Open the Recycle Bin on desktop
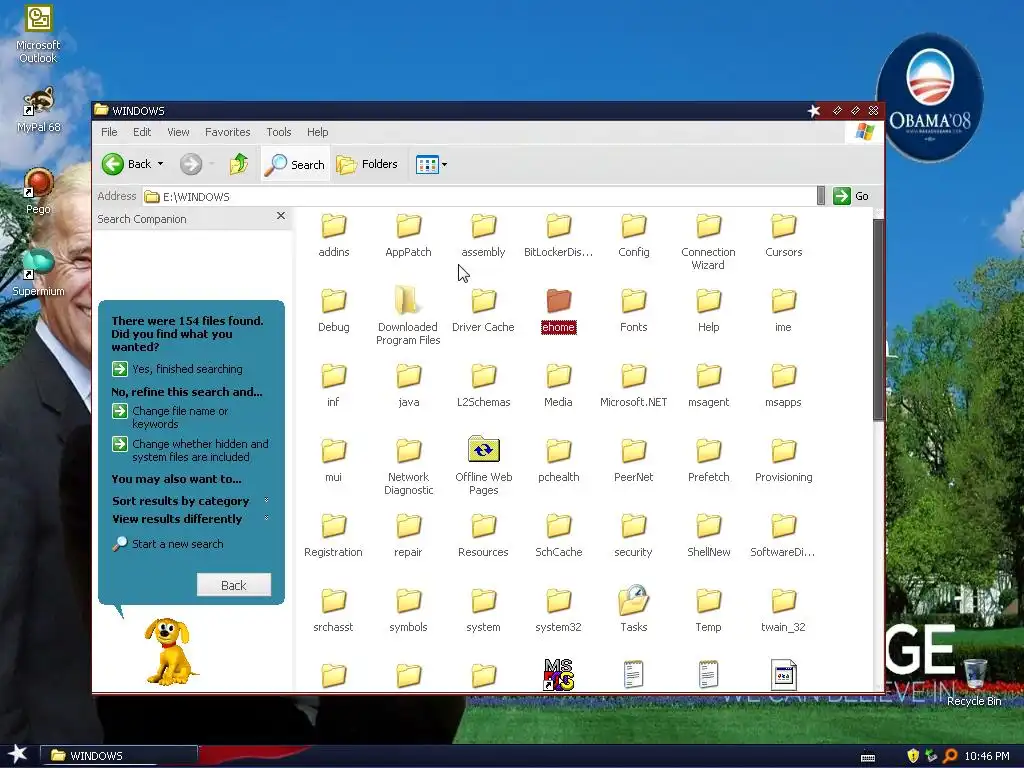 click(x=974, y=682)
